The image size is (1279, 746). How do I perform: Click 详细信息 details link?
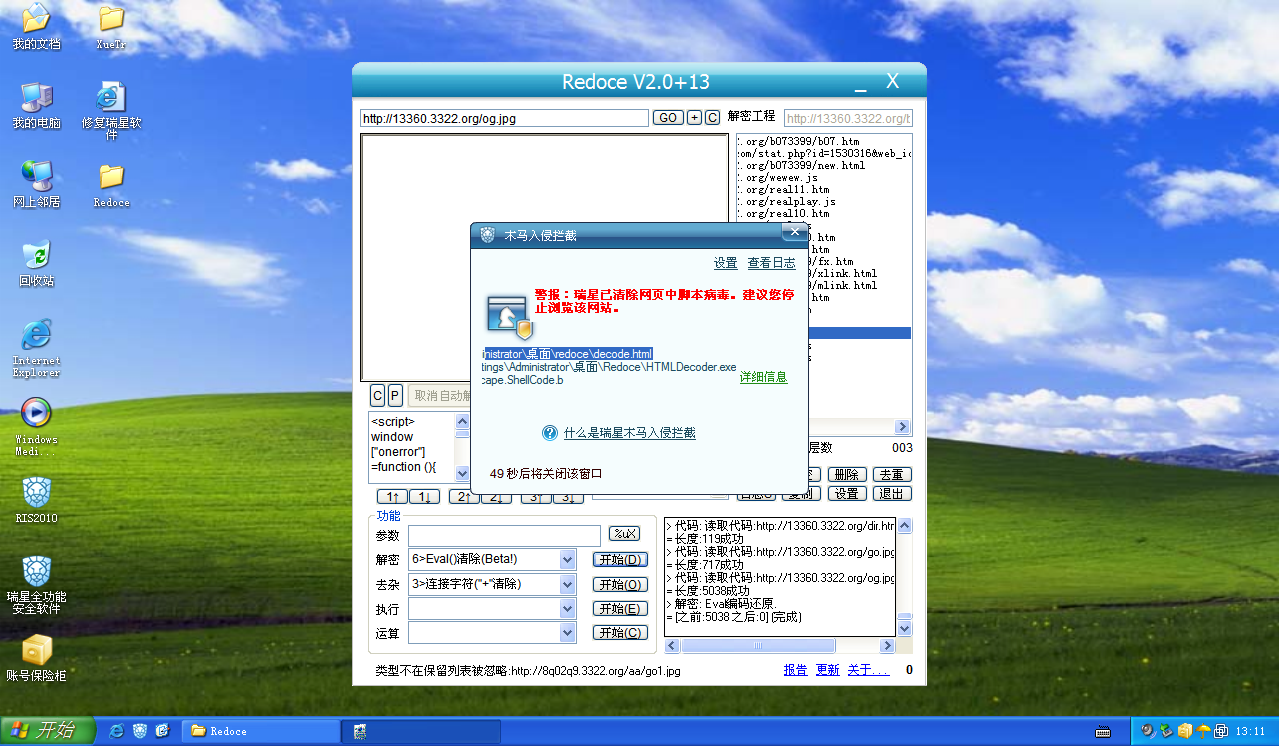763,377
